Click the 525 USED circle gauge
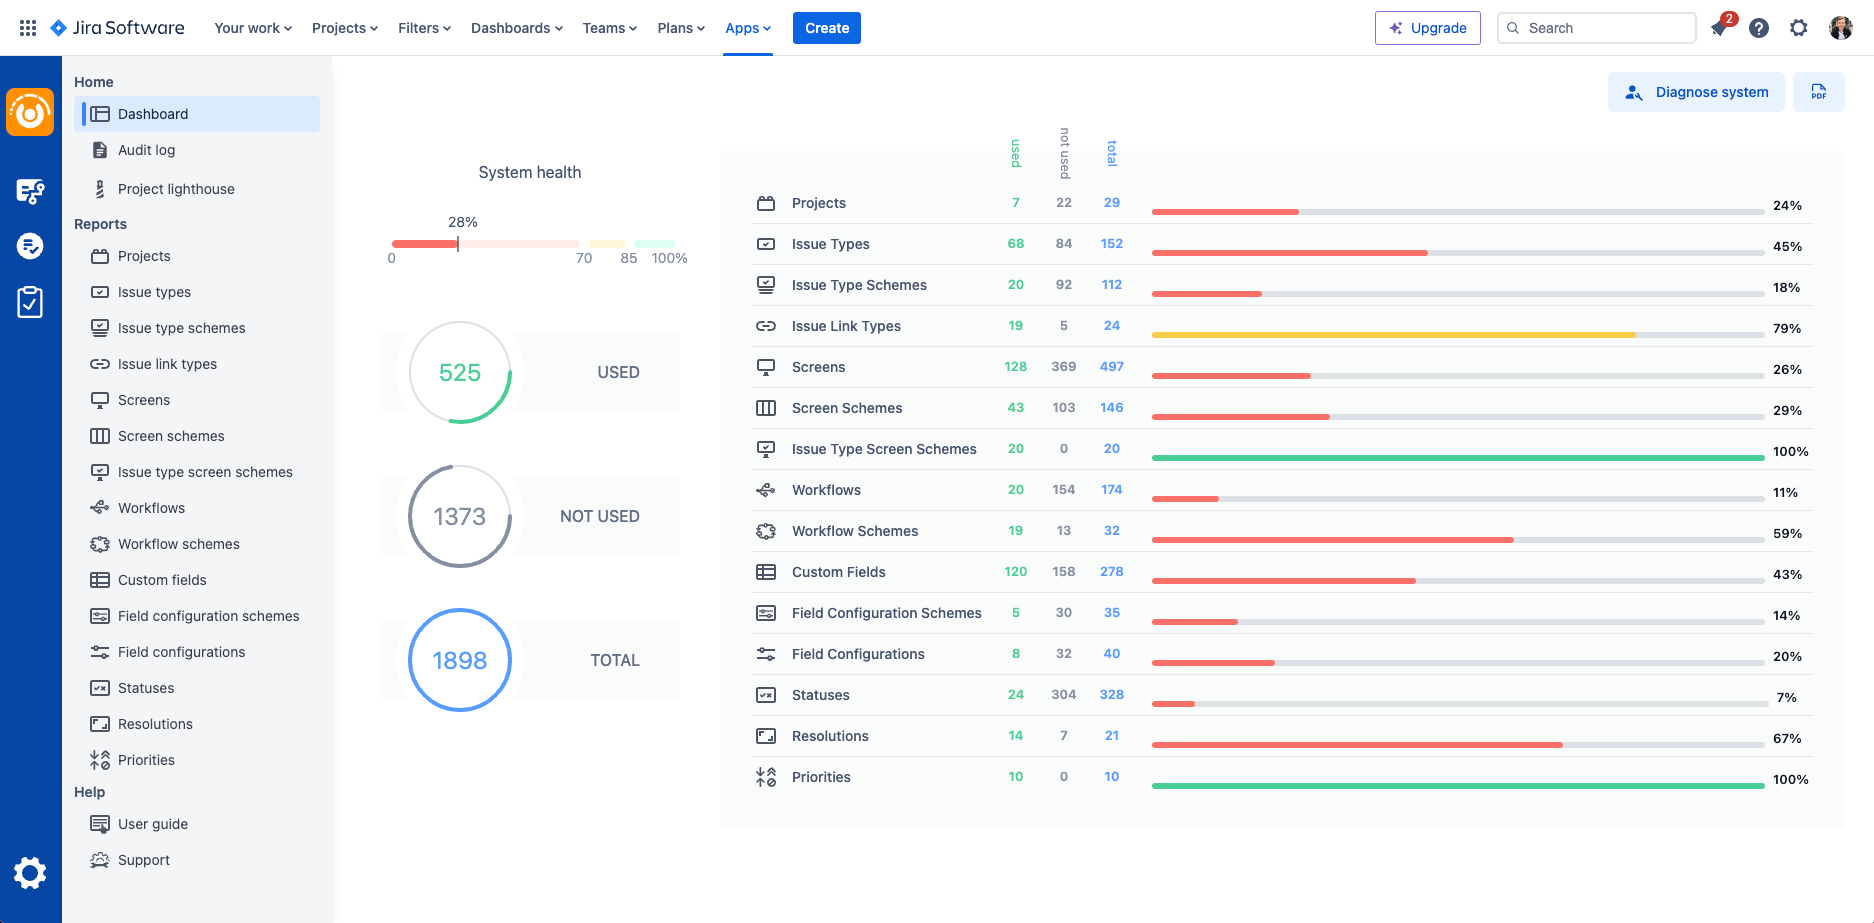 point(460,372)
